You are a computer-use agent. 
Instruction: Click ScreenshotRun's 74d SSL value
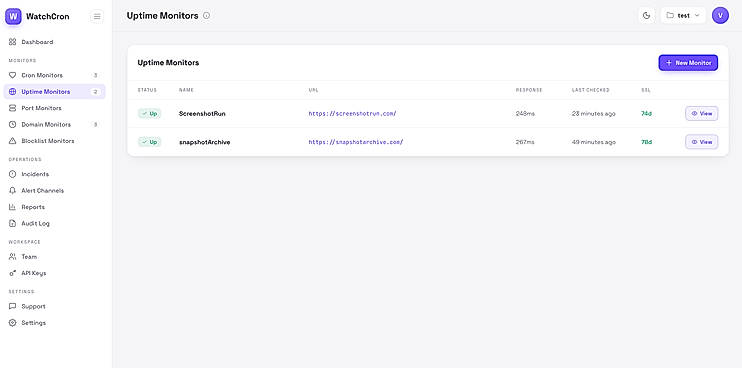coord(646,114)
